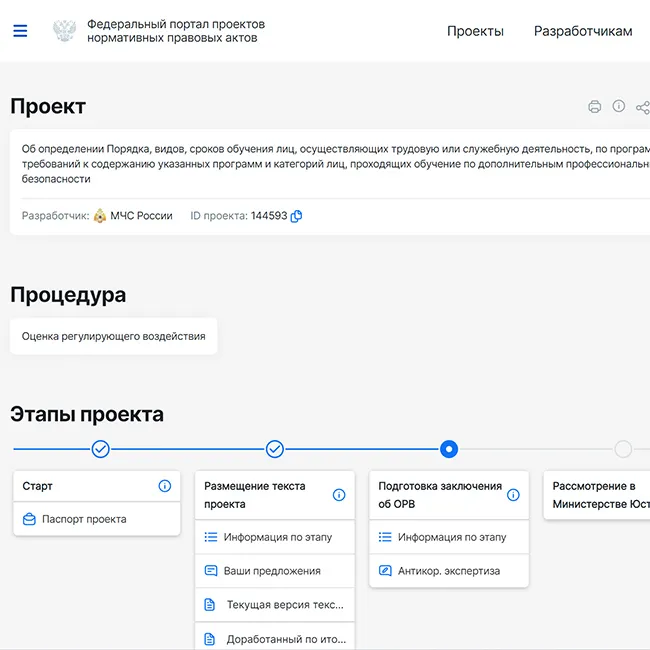Click the Russian coat of arms logo
The height and width of the screenshot is (650, 650).
[64, 31]
